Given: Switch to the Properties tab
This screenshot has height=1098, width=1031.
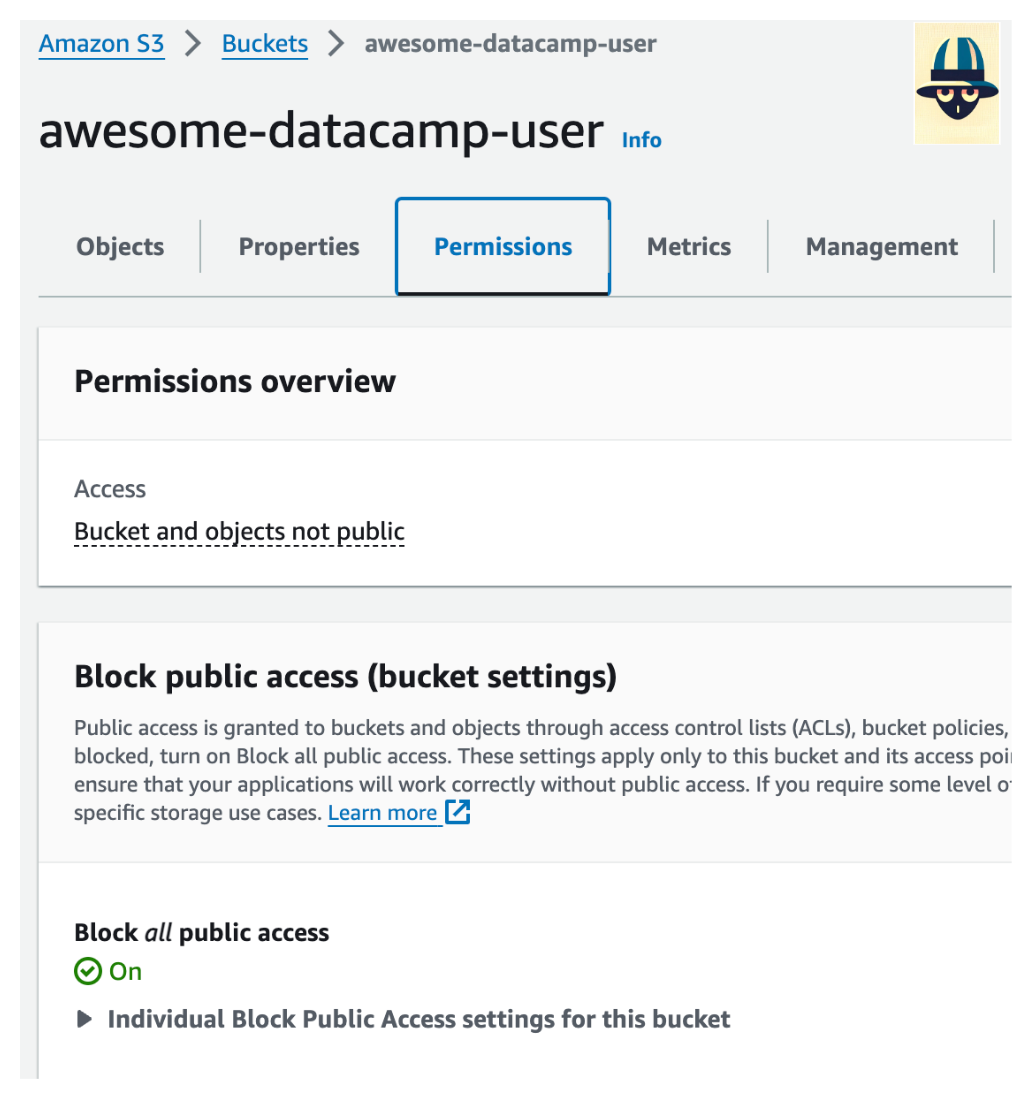Looking at the screenshot, I should [x=299, y=247].
